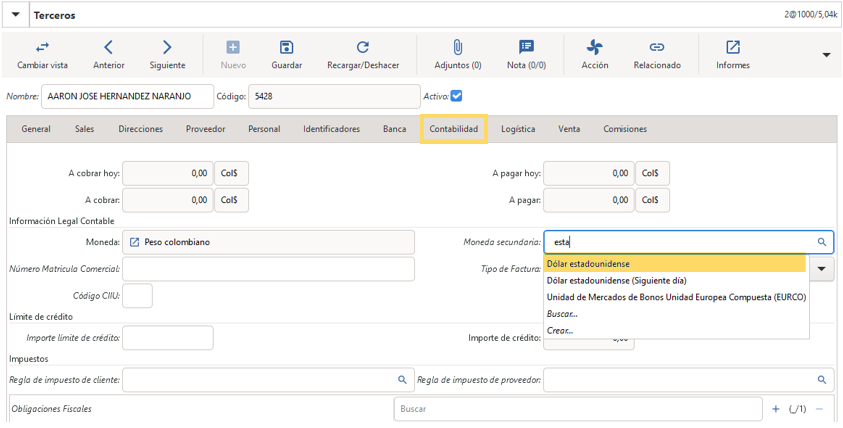Open the Identificadores tab
The width and height of the screenshot is (843, 428).
[x=332, y=129]
